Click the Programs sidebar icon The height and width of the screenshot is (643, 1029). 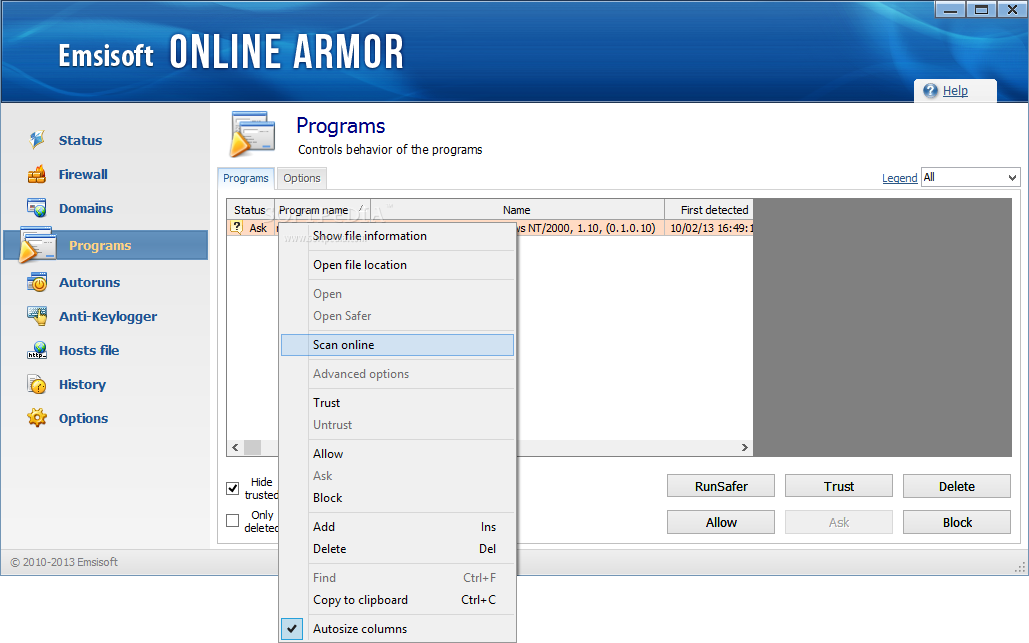37,245
